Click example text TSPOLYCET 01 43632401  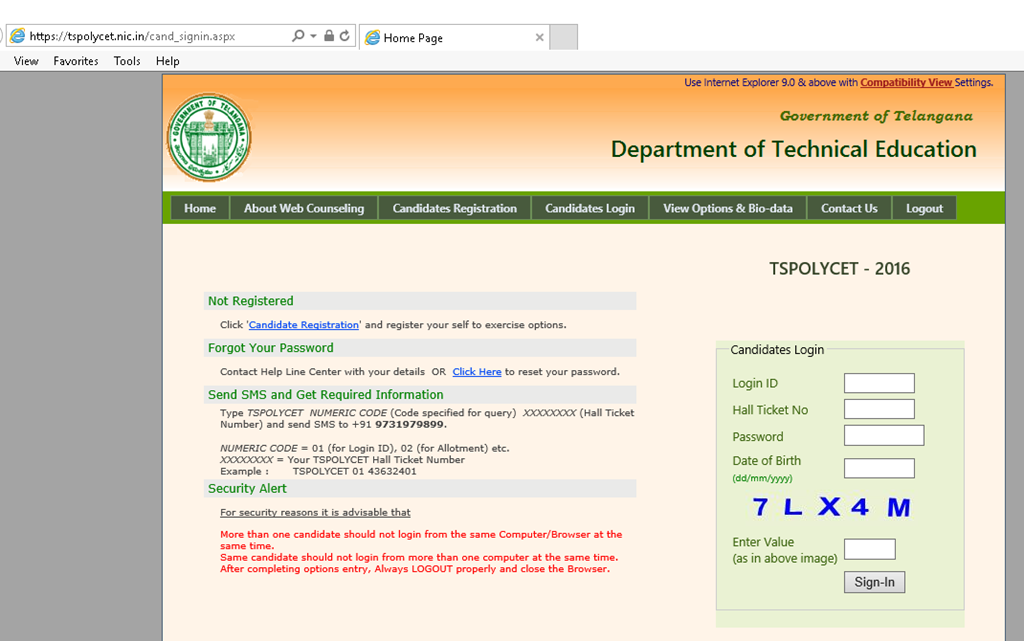pos(354,471)
